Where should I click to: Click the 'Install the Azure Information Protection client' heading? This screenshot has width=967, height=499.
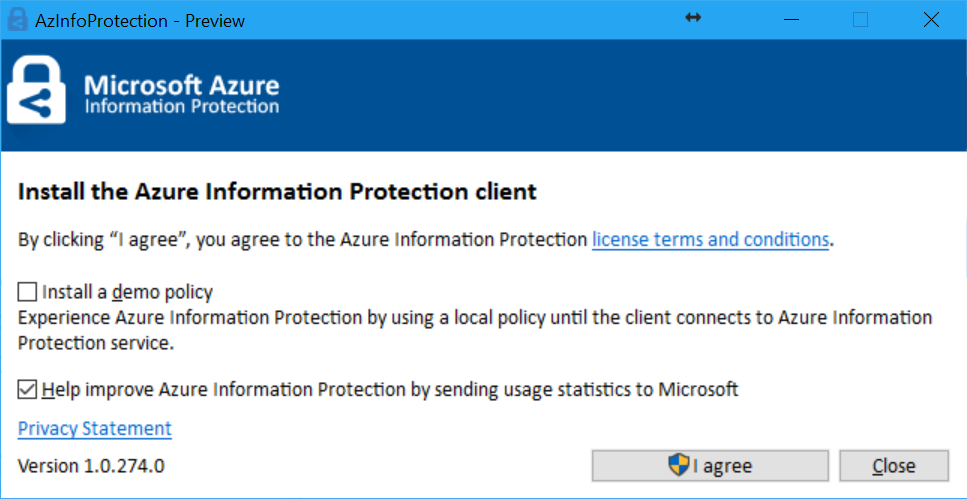[x=278, y=190]
